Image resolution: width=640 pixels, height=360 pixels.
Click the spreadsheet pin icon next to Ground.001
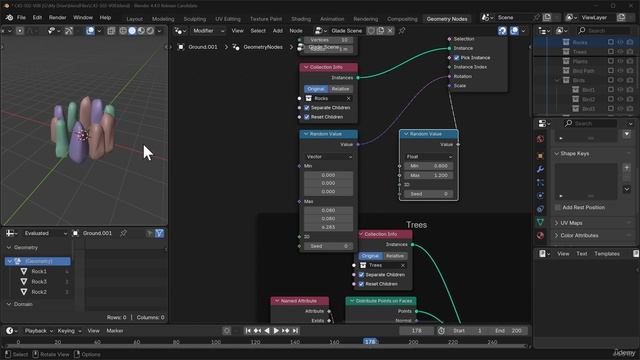click(x=123, y=233)
